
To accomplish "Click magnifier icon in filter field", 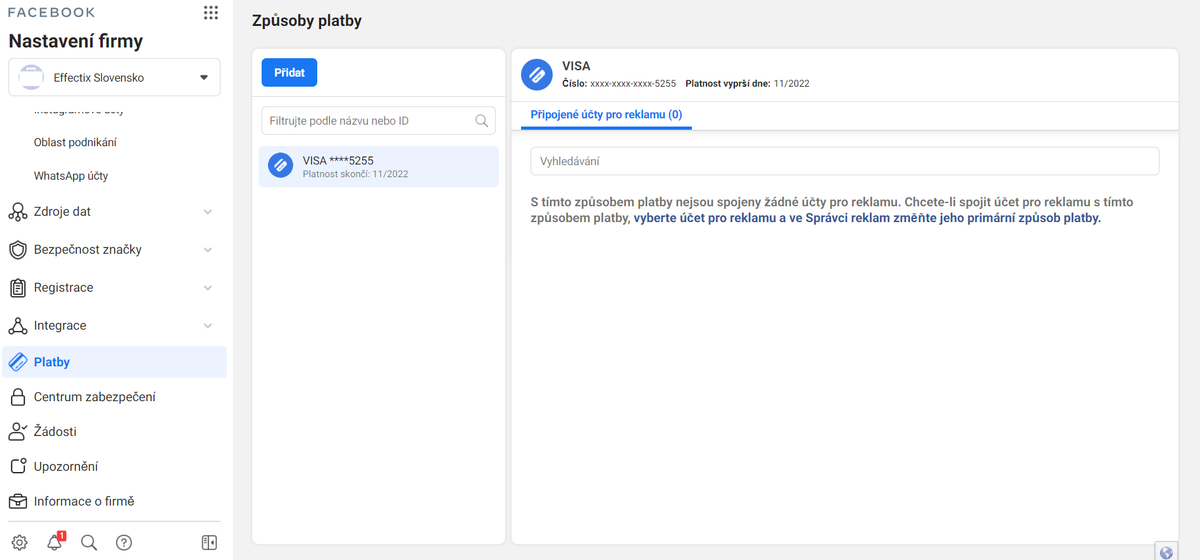I will pyautogui.click(x=482, y=121).
